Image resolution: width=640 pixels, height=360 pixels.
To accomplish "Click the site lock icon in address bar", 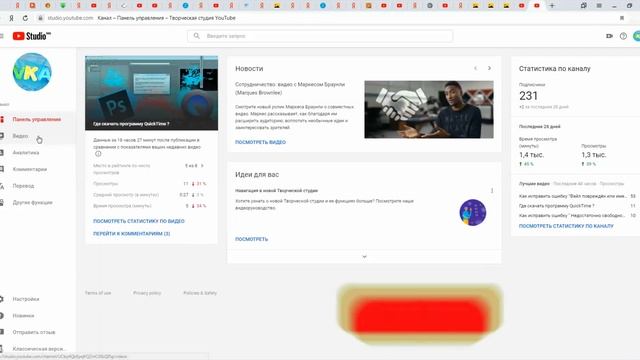I will click(40, 18).
